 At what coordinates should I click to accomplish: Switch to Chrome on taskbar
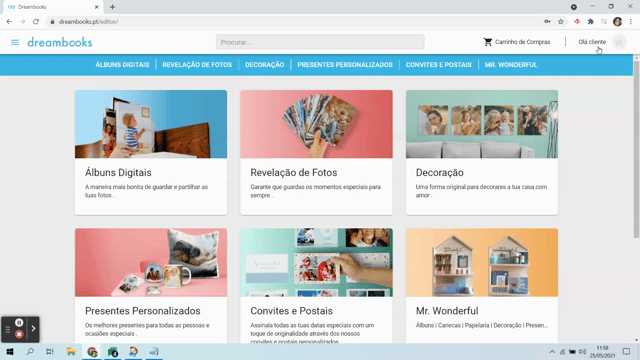click(92, 351)
